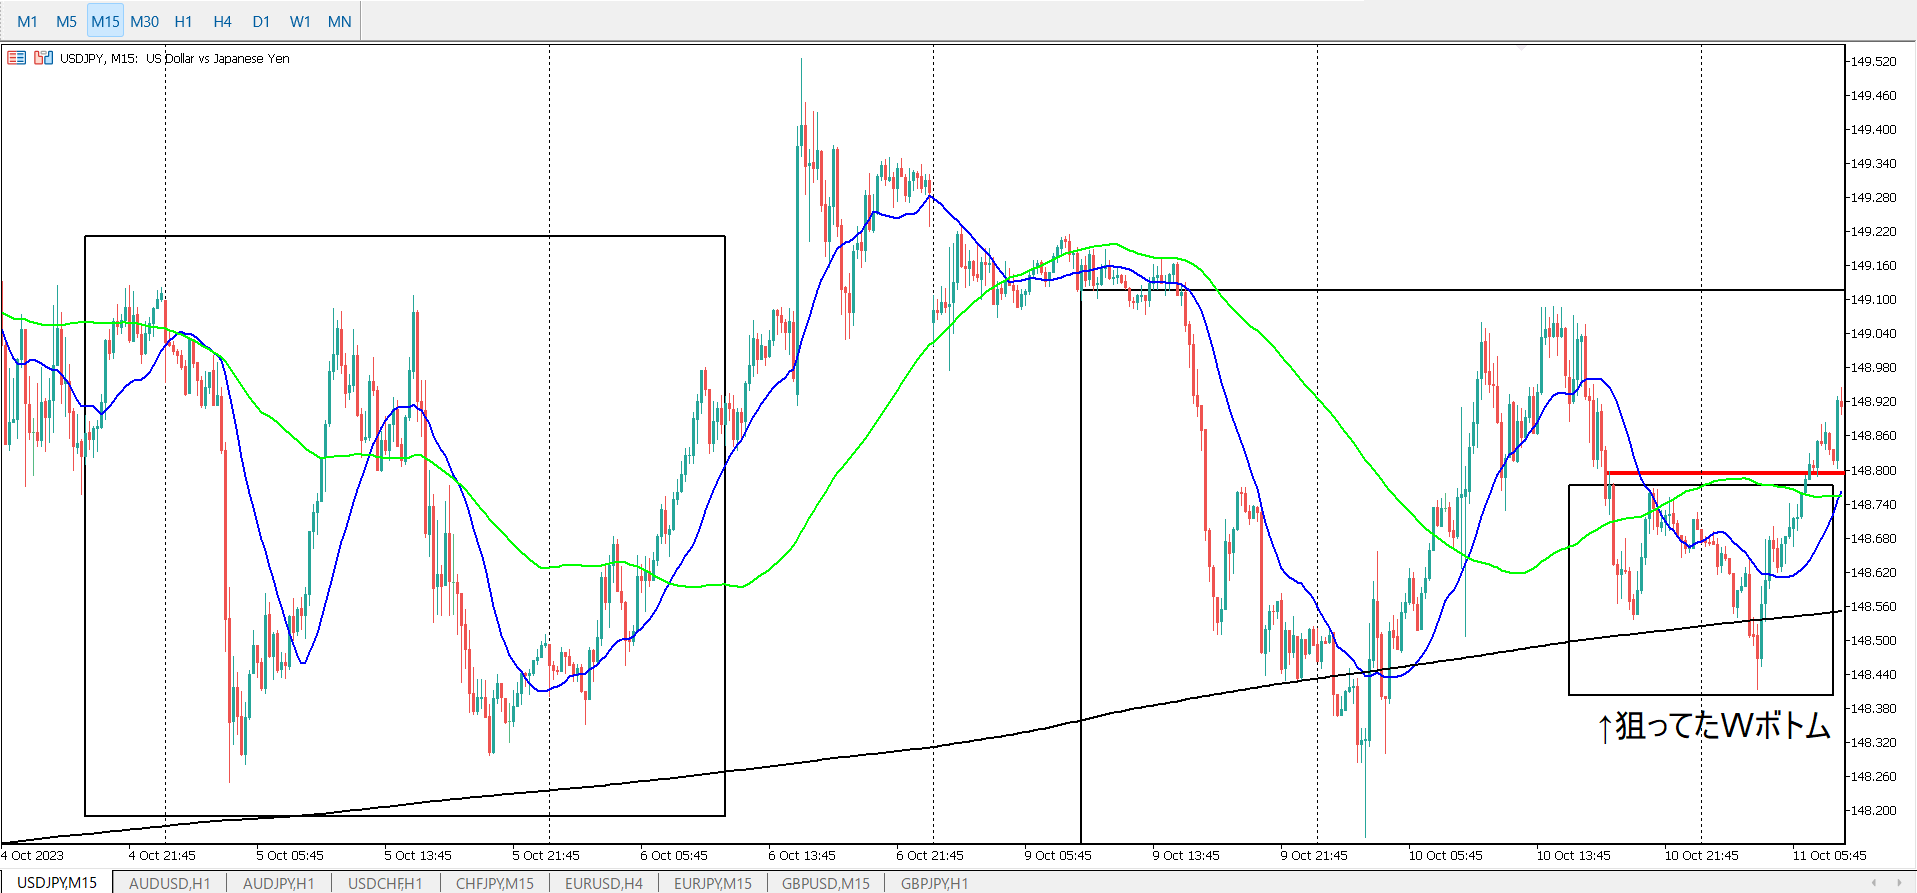Pick the MN monthly timeframe

coord(339,21)
